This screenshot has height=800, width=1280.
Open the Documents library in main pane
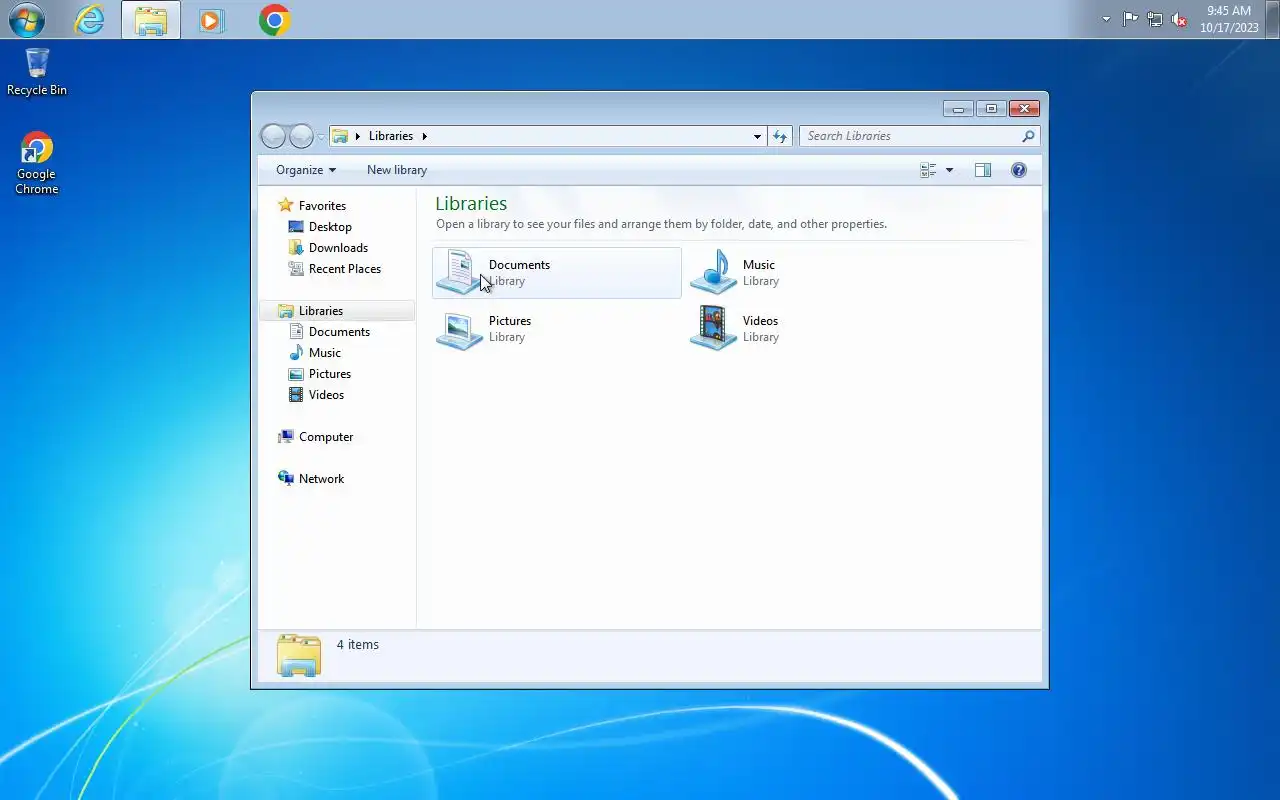click(x=556, y=273)
